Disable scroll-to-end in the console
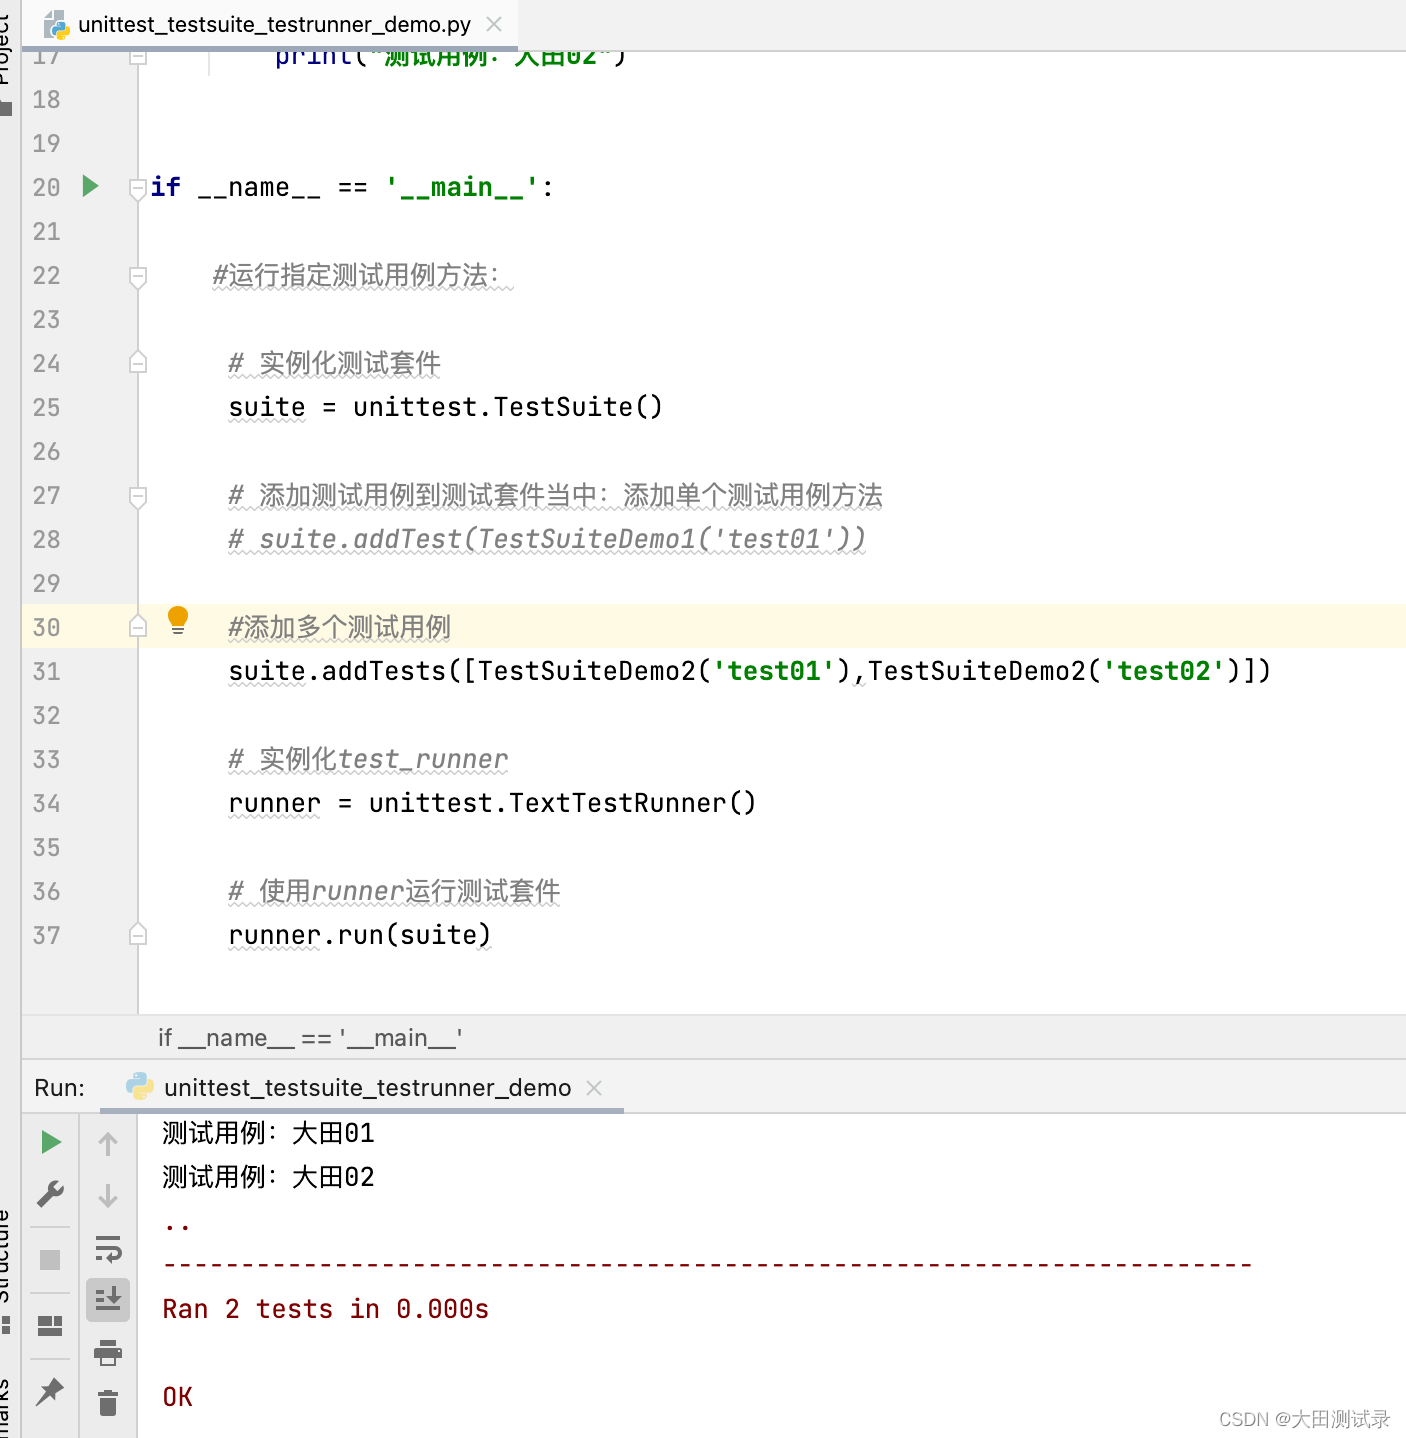Image resolution: width=1406 pixels, height=1438 pixels. click(108, 1299)
